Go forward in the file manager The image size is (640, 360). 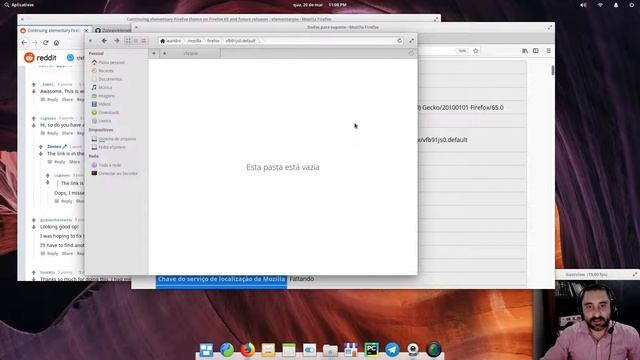click(x=117, y=41)
